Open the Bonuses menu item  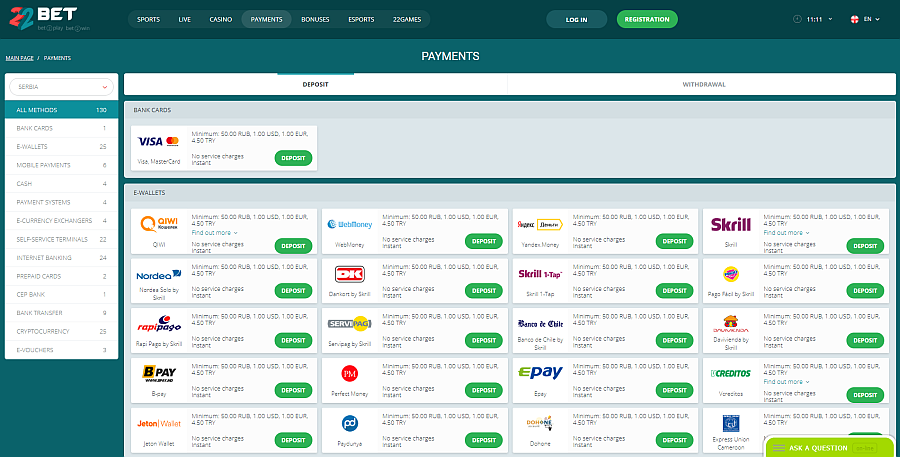pos(315,19)
